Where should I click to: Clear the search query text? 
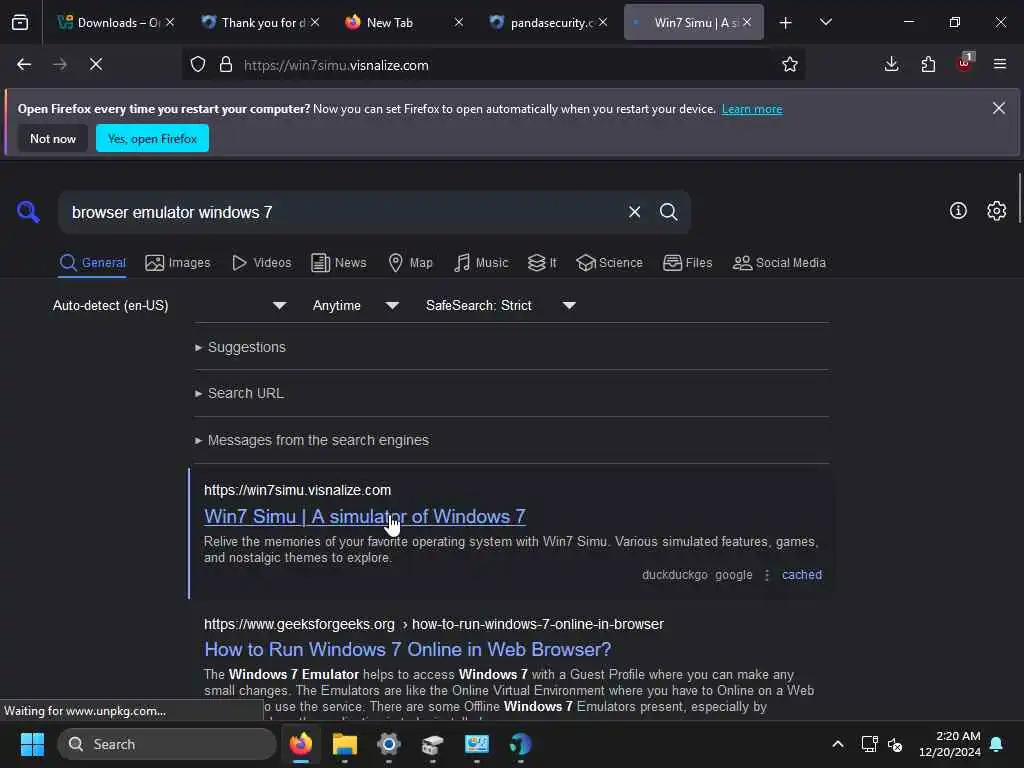tap(634, 212)
